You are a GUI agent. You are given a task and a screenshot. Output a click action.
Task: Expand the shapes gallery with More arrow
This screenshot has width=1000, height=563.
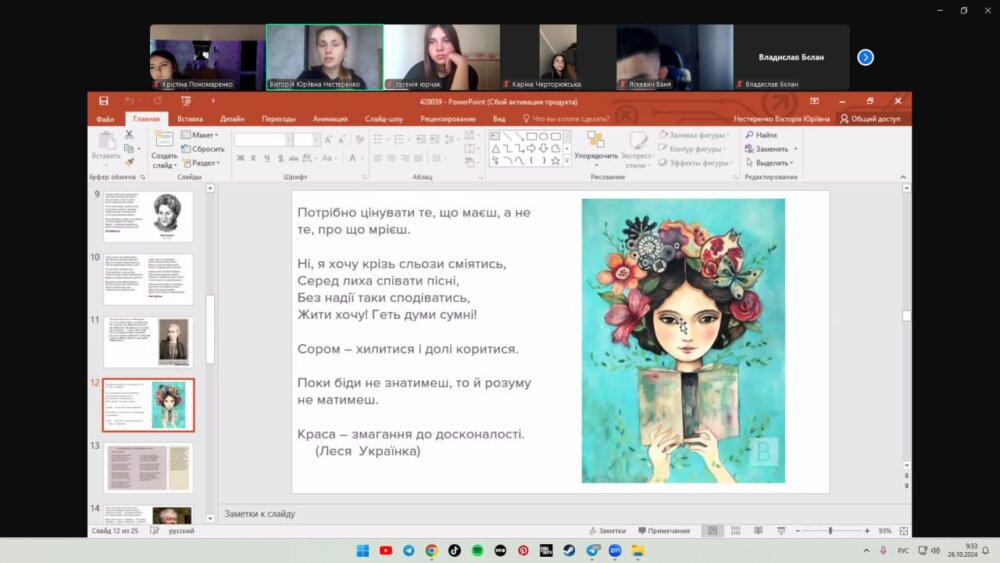pos(567,161)
